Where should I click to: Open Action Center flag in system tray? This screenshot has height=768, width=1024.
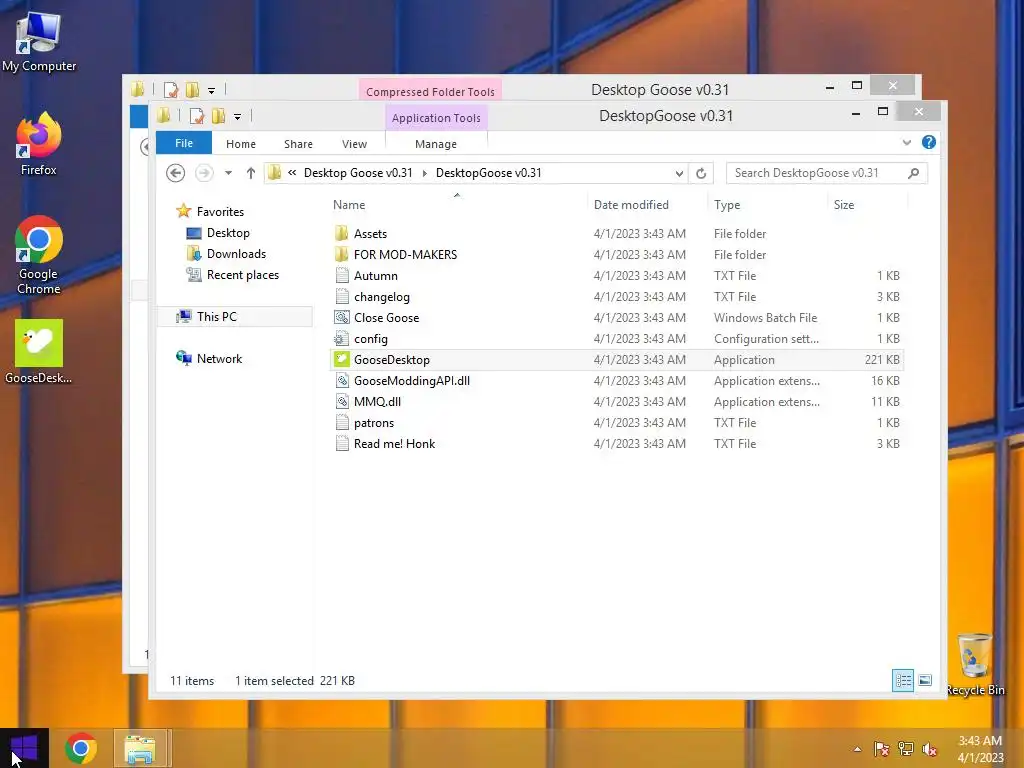(x=881, y=749)
